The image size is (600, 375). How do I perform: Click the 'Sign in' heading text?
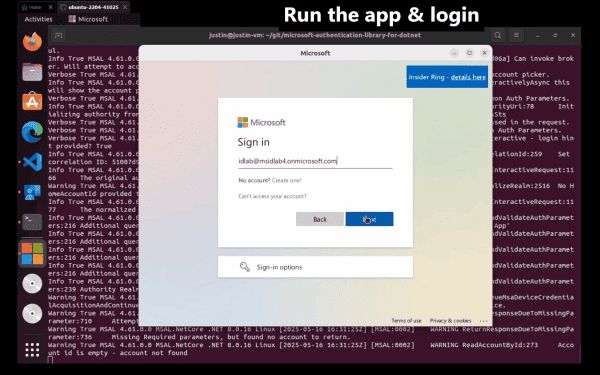(x=253, y=142)
